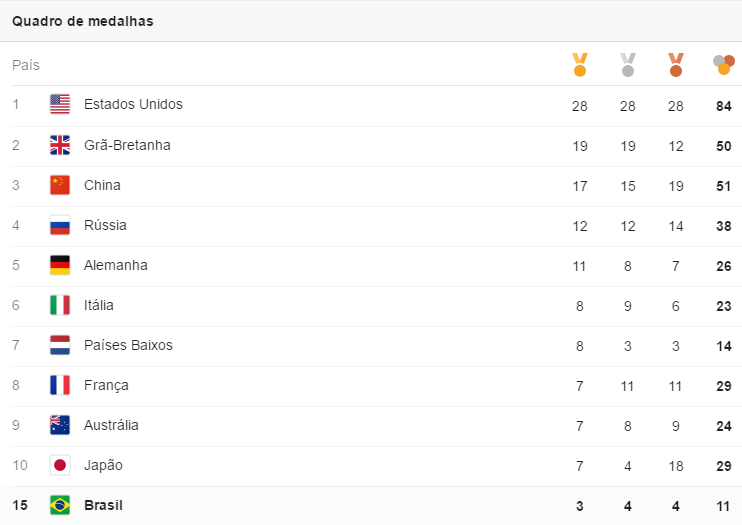Image resolution: width=742 pixels, height=525 pixels.
Task: Click the United States flag icon
Action: pyautogui.click(x=60, y=104)
